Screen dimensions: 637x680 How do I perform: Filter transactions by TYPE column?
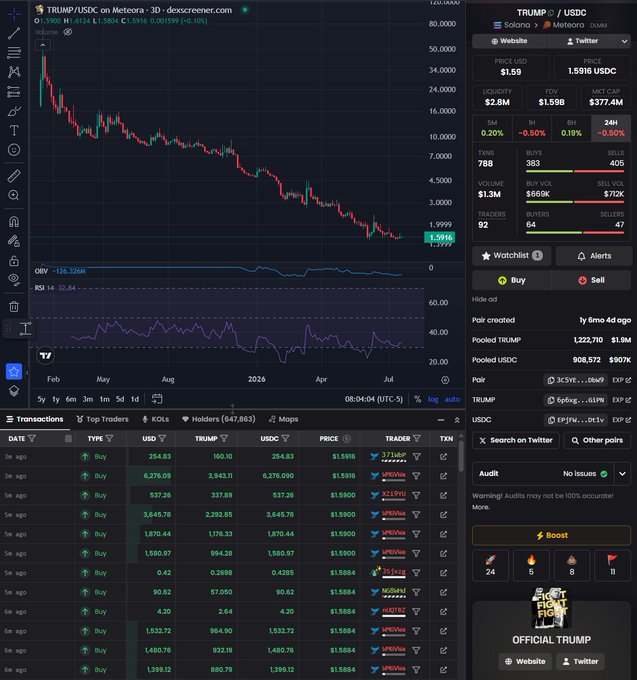pos(109,438)
